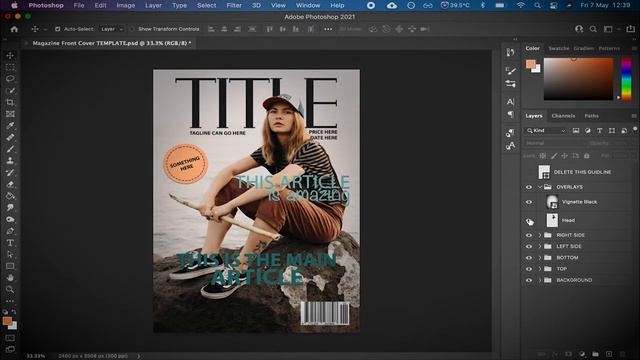Image resolution: width=640 pixels, height=360 pixels.
Task: Switch to the Swatches tab
Action: coord(559,48)
